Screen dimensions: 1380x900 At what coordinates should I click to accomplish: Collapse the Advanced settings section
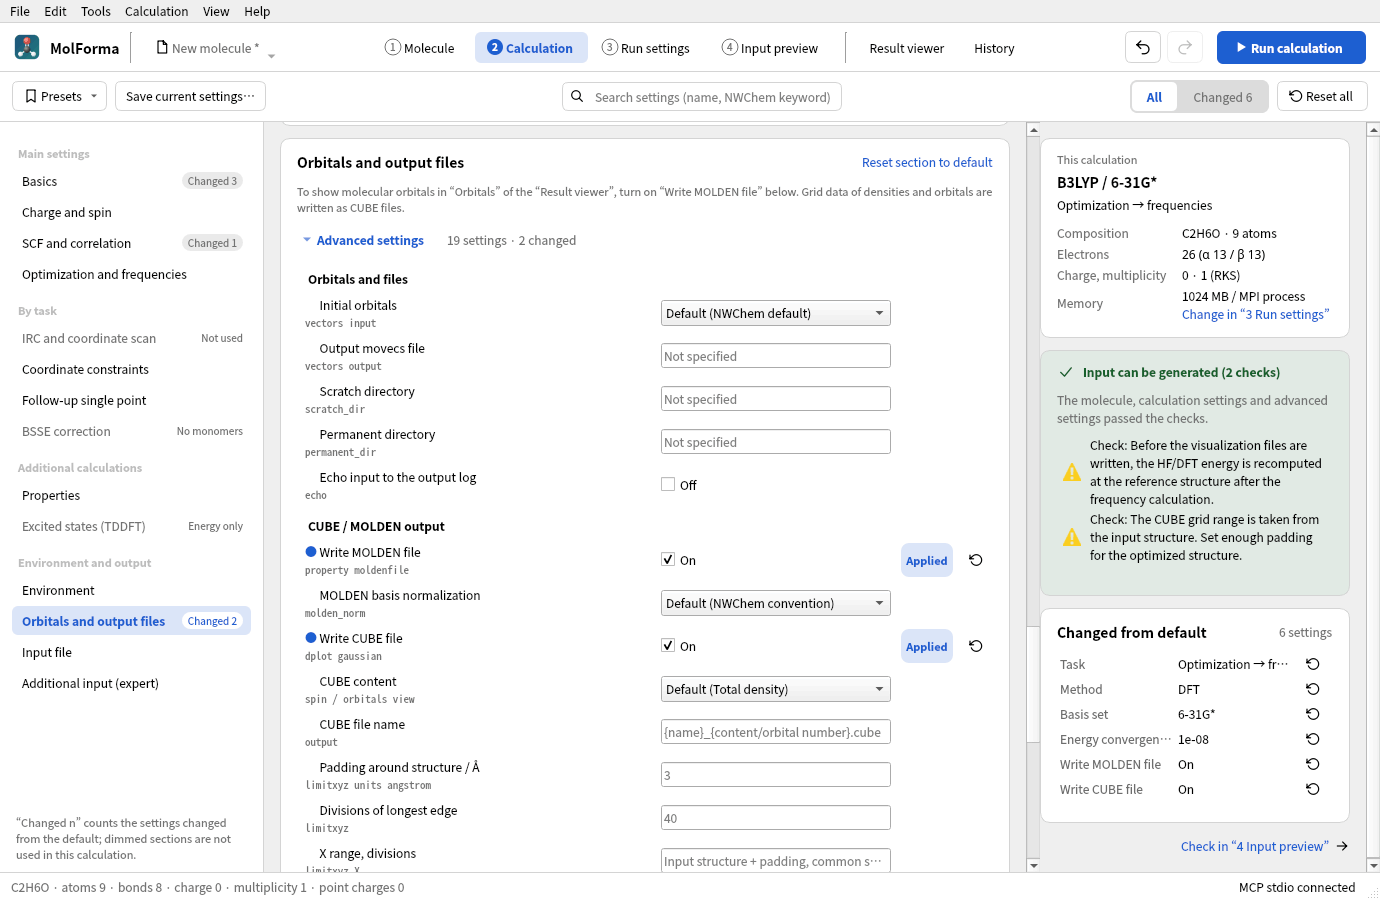pos(364,240)
